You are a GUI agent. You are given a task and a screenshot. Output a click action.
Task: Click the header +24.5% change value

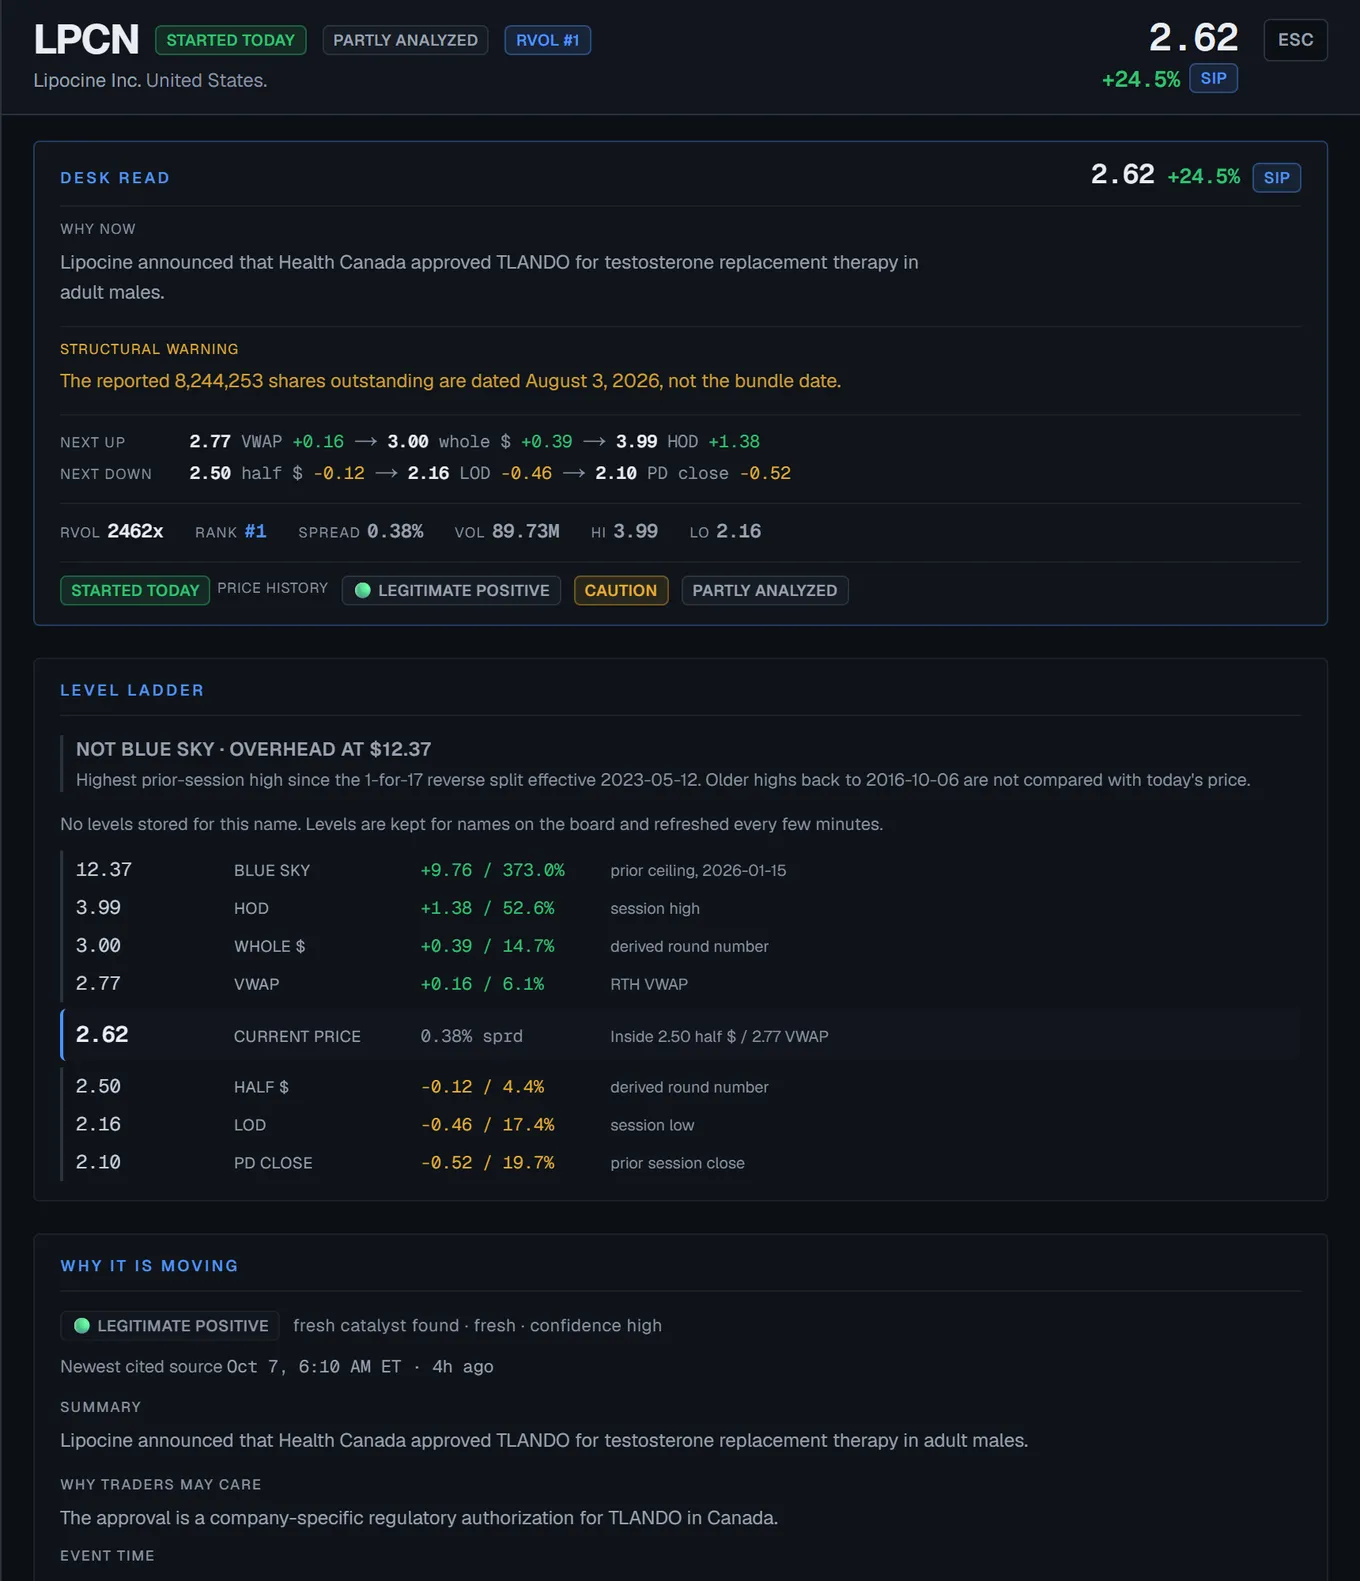click(1141, 79)
